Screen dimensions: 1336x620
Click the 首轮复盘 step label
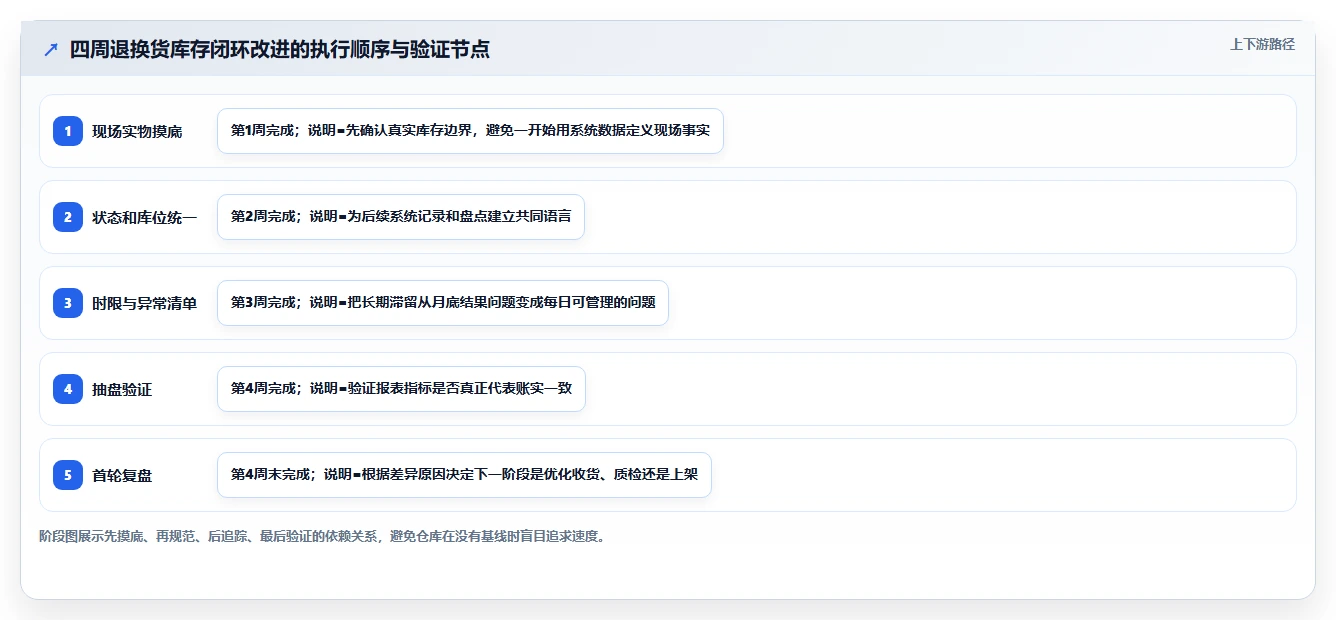(x=122, y=475)
